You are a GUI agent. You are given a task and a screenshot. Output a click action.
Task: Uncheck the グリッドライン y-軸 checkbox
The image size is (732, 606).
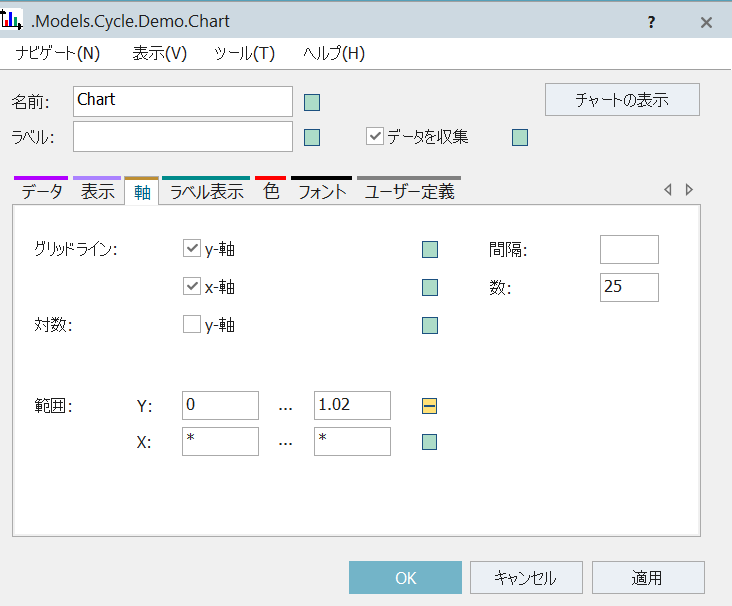click(x=191, y=248)
